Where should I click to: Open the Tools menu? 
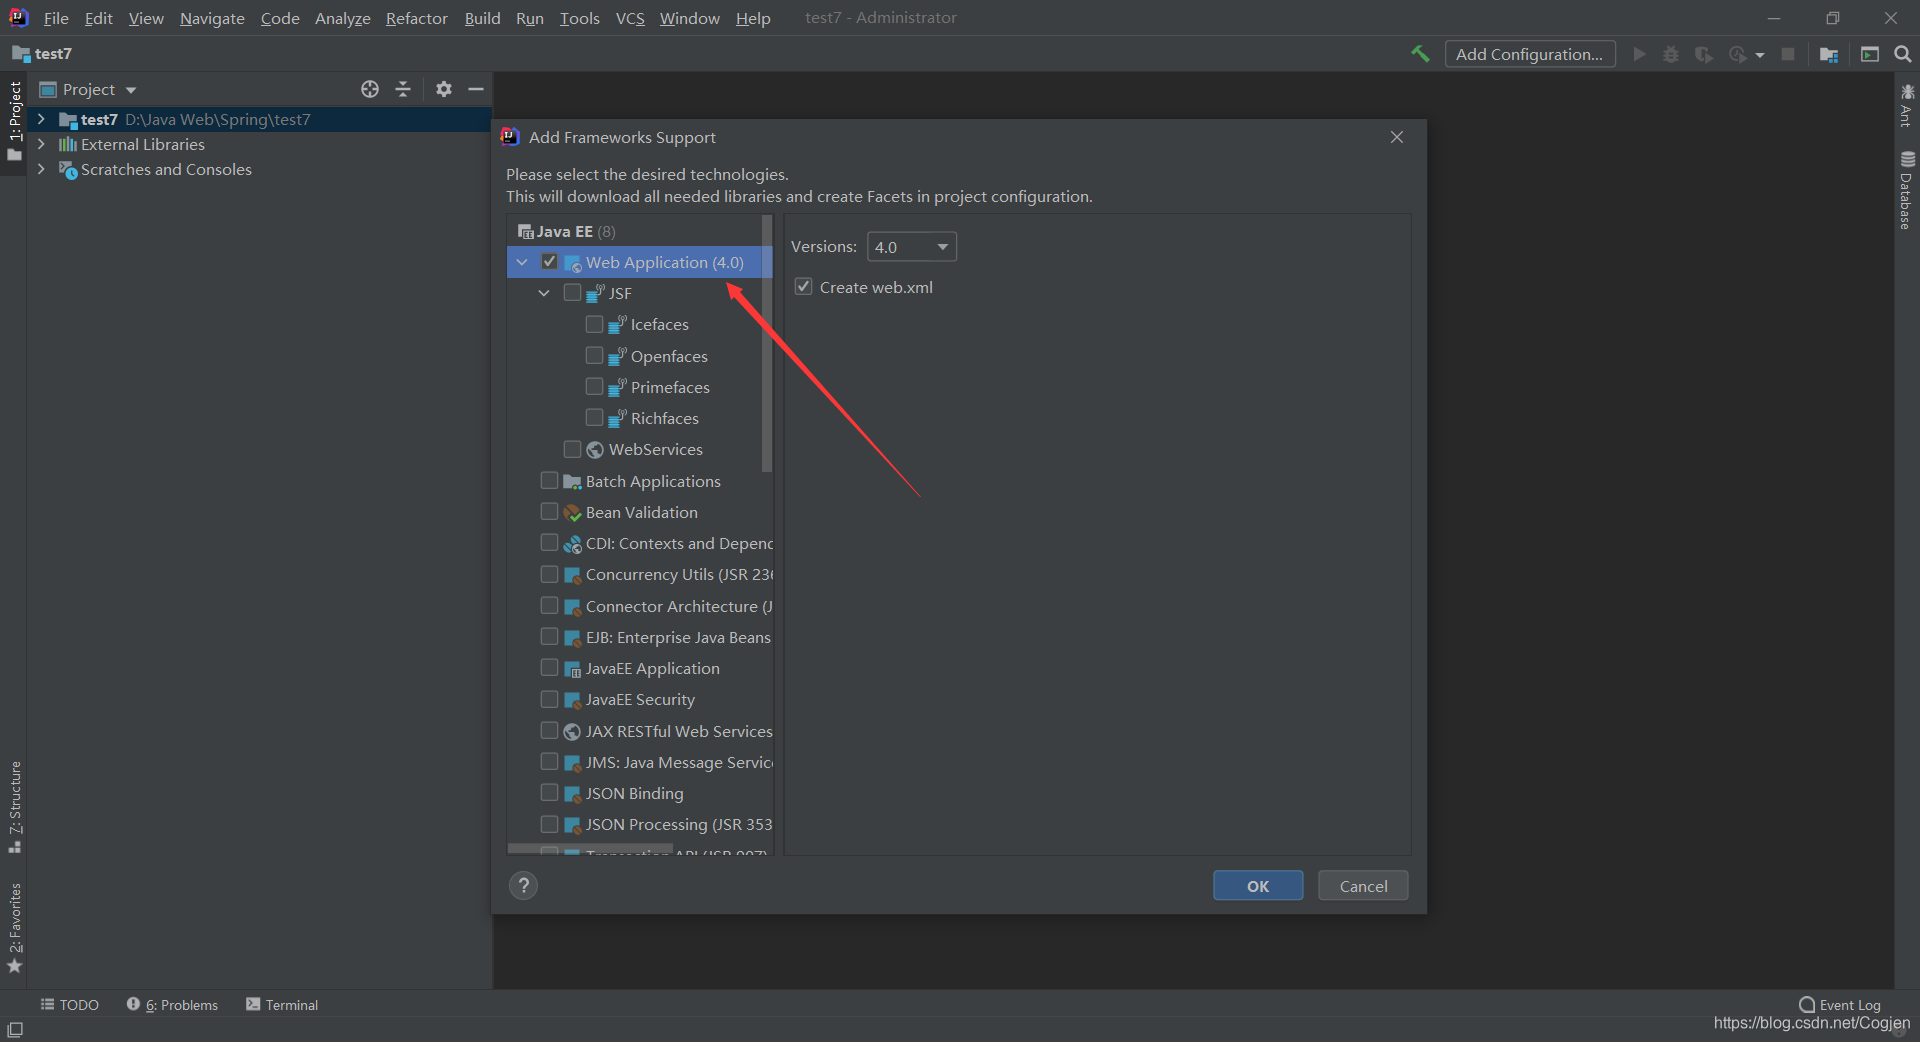point(579,18)
